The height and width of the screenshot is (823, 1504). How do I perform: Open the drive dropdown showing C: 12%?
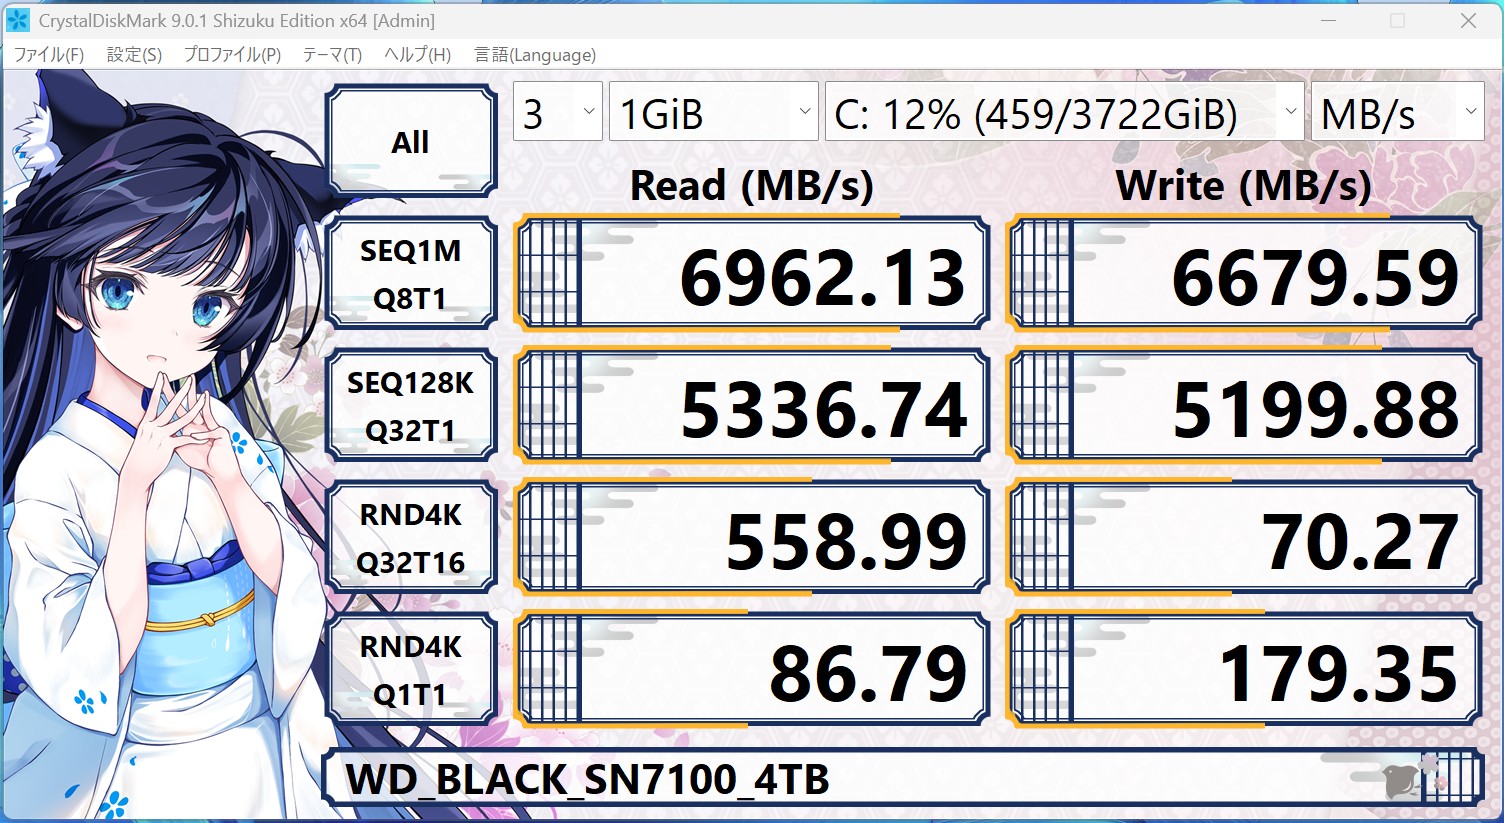click(x=1065, y=112)
